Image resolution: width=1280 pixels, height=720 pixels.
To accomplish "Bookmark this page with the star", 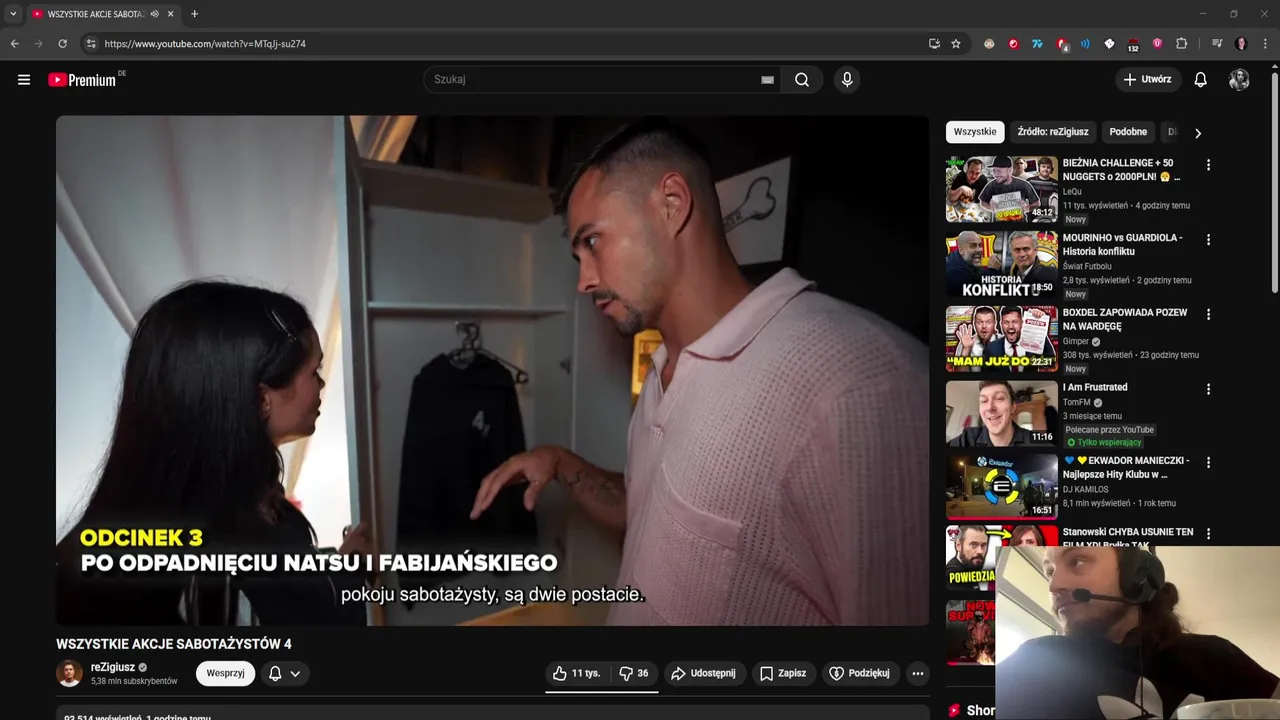I will (956, 44).
